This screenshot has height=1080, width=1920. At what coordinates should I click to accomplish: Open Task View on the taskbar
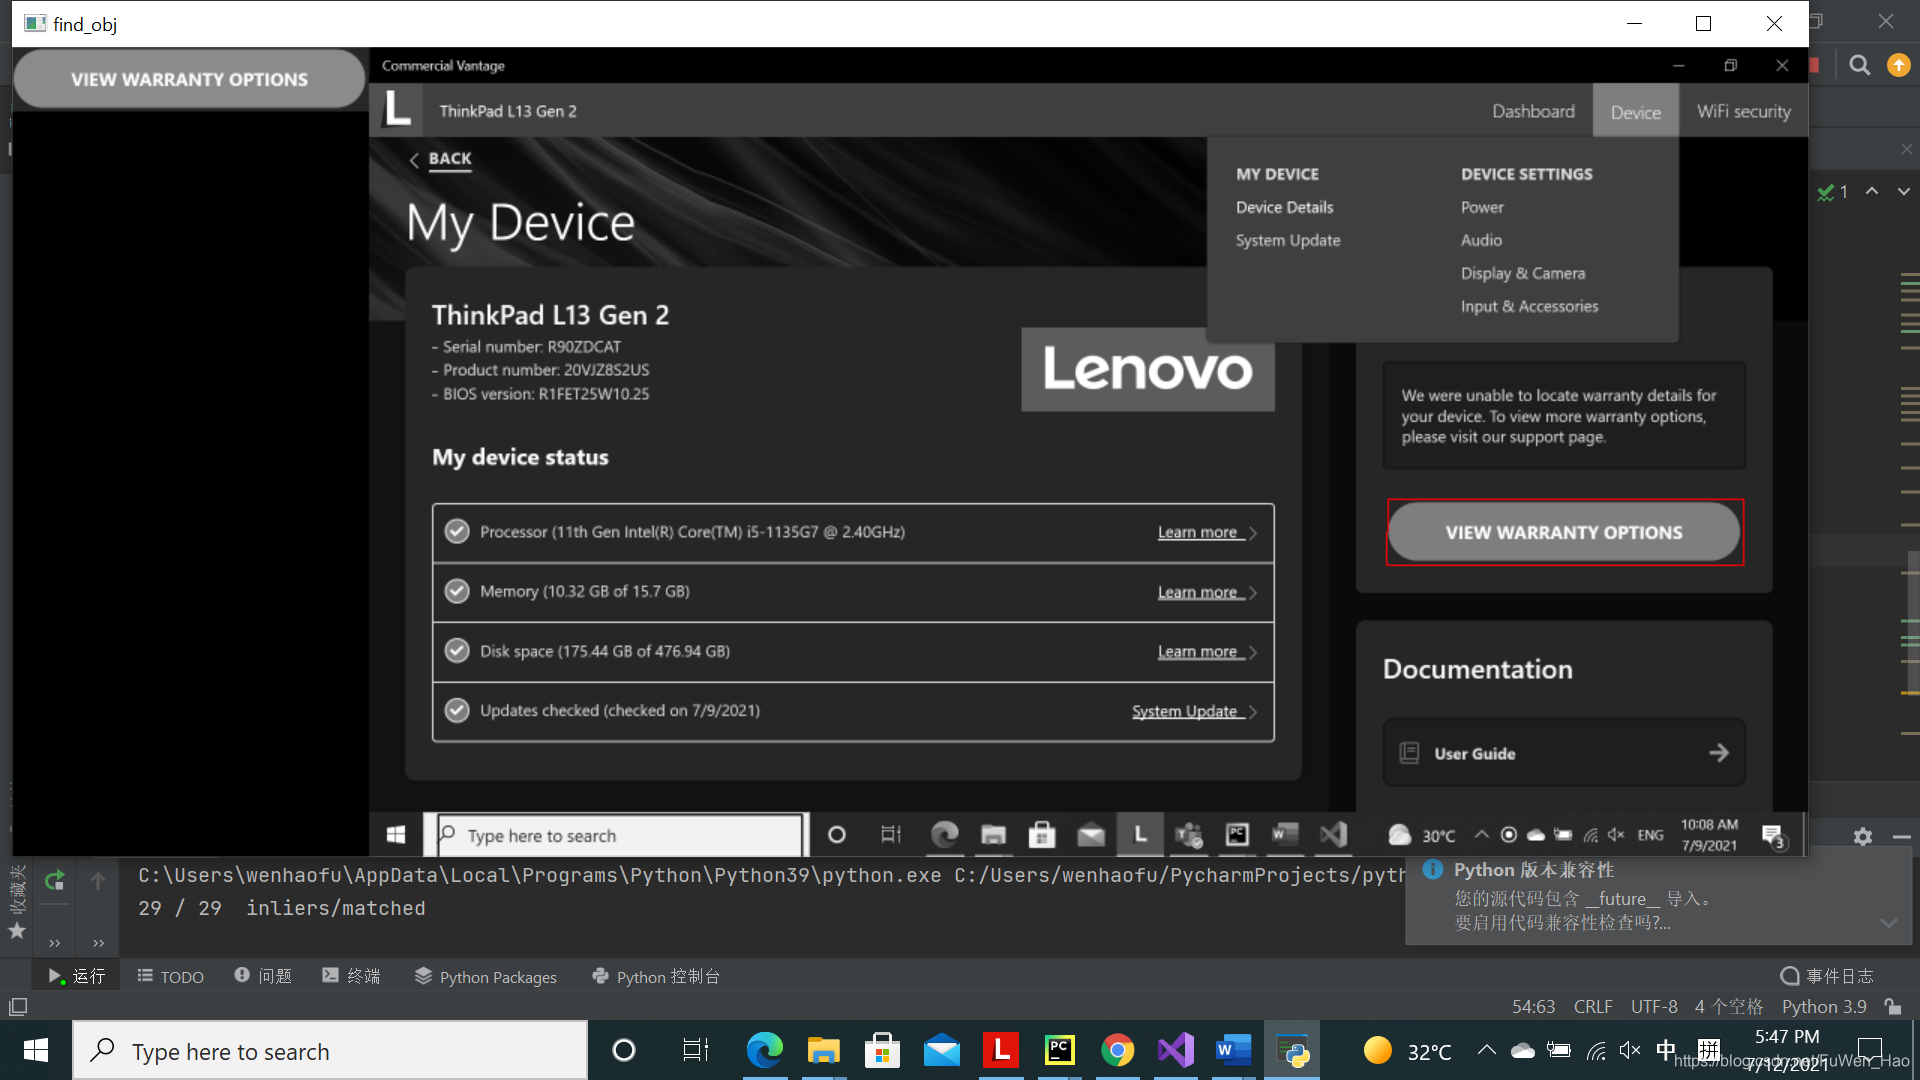695,1050
